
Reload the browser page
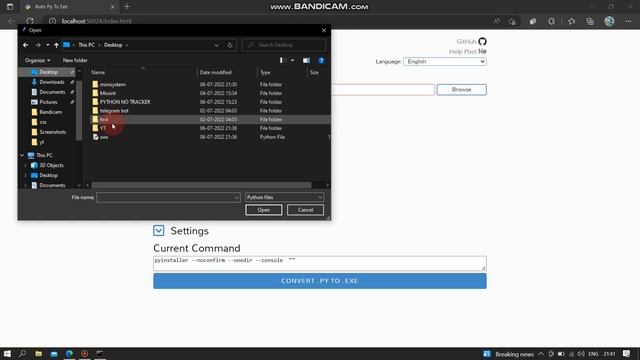30,21
